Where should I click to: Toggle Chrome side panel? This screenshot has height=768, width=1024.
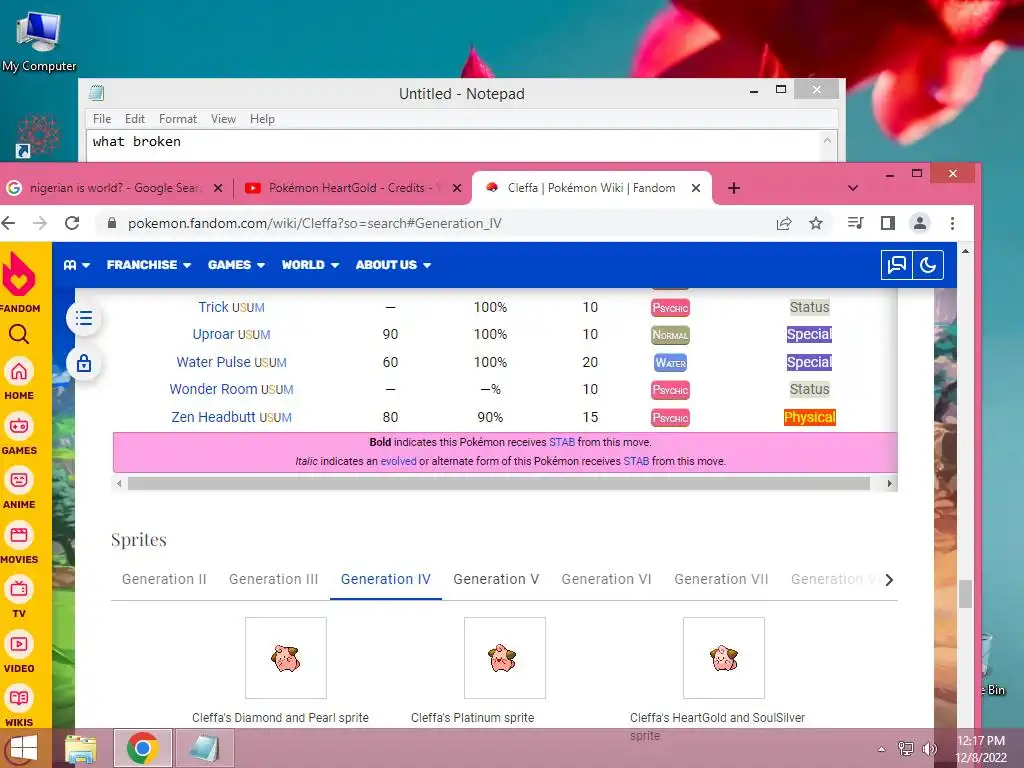888,223
